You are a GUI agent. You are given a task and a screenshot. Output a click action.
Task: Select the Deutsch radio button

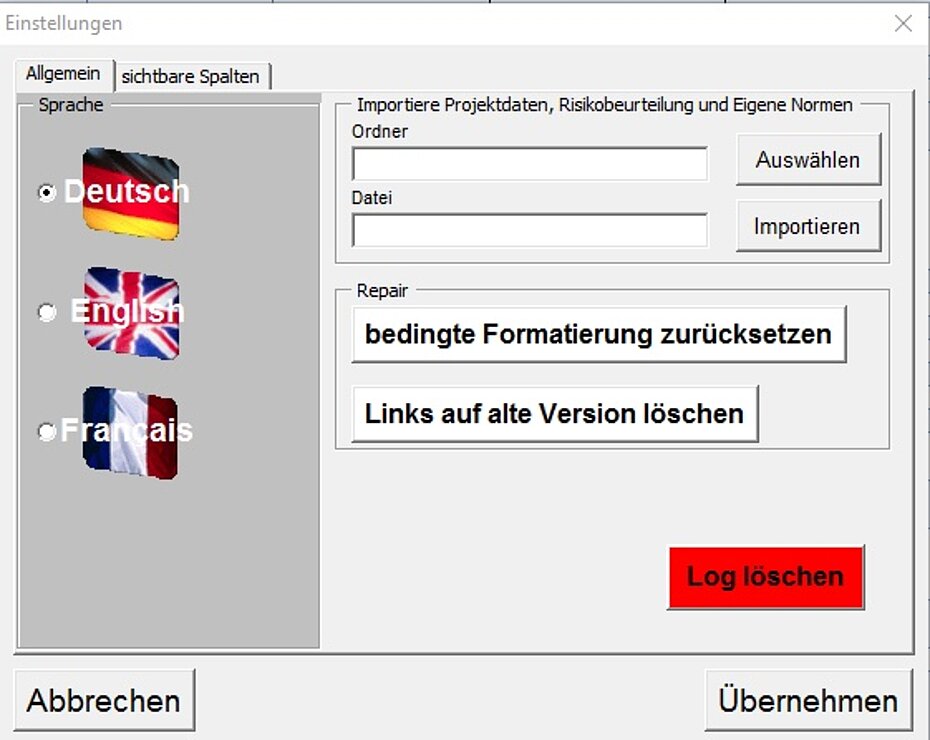44,193
